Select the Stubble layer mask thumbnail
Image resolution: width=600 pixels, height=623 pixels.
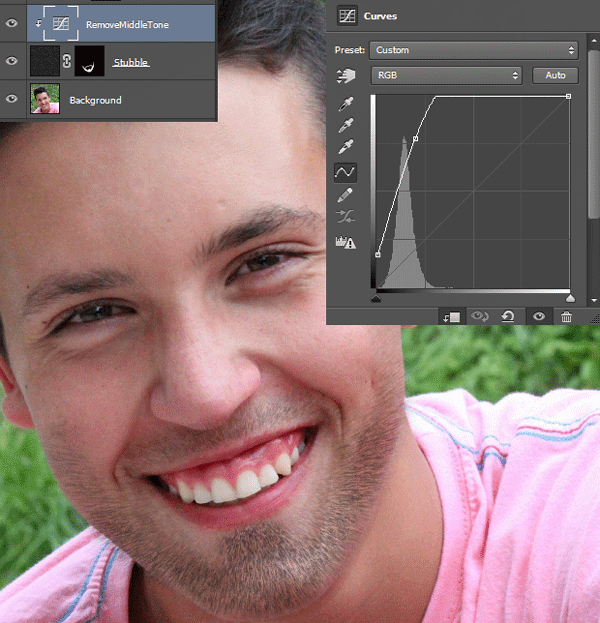click(x=92, y=62)
